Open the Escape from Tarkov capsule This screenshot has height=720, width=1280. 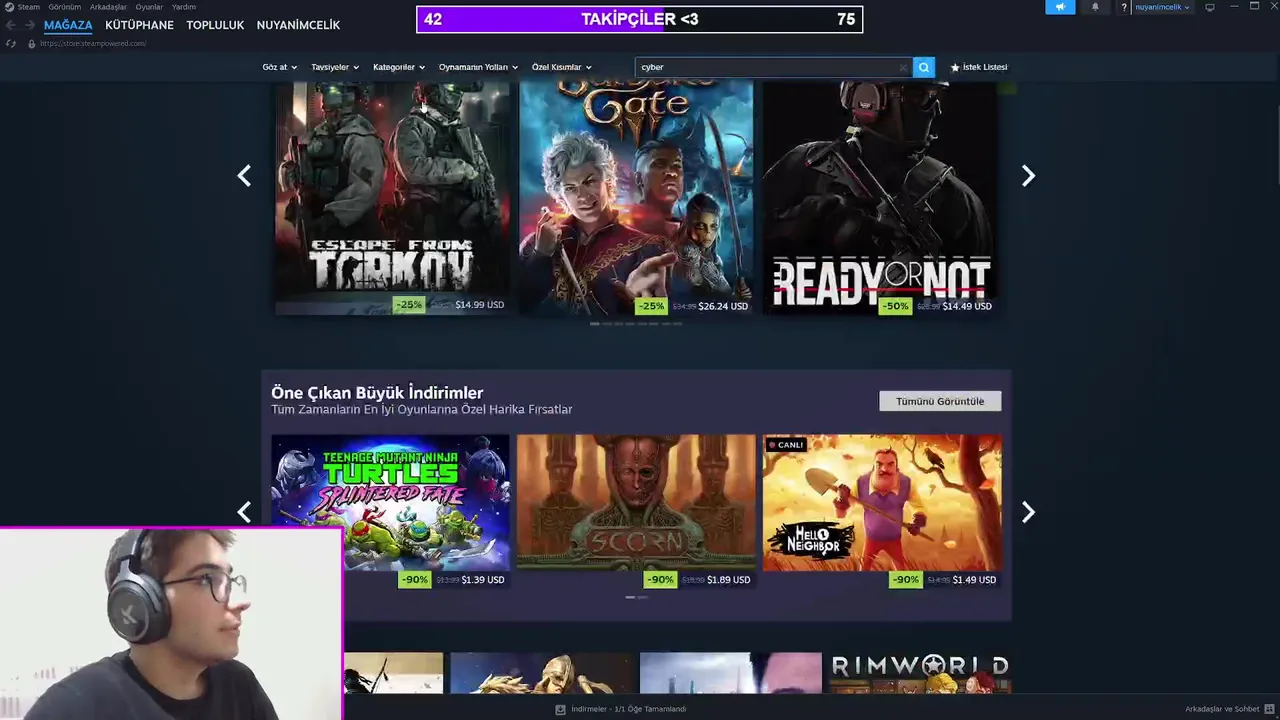coord(392,198)
